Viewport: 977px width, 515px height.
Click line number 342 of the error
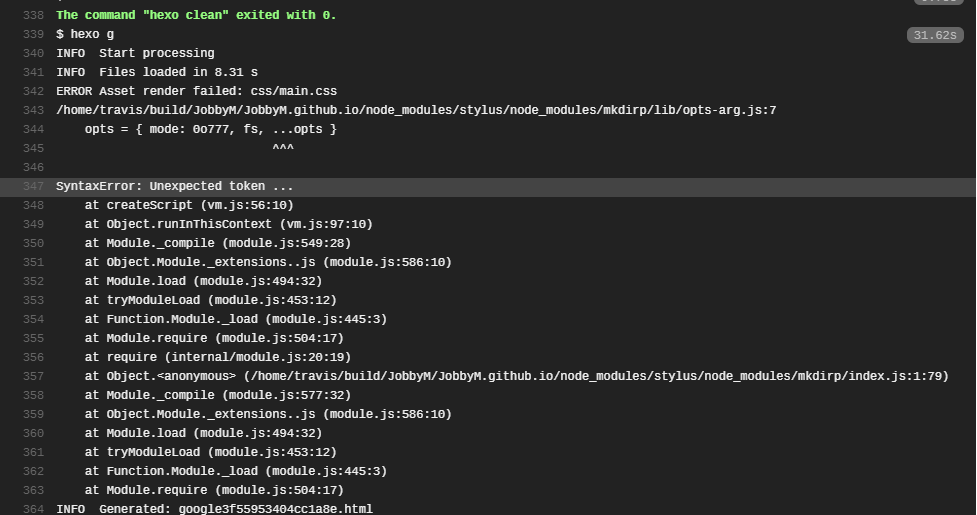pyautogui.click(x=33, y=91)
